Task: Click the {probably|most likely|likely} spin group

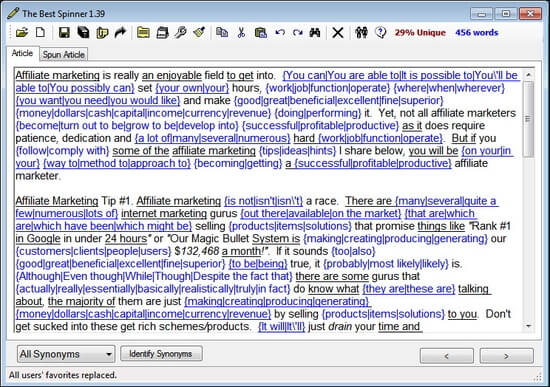Action: [x=386, y=263]
